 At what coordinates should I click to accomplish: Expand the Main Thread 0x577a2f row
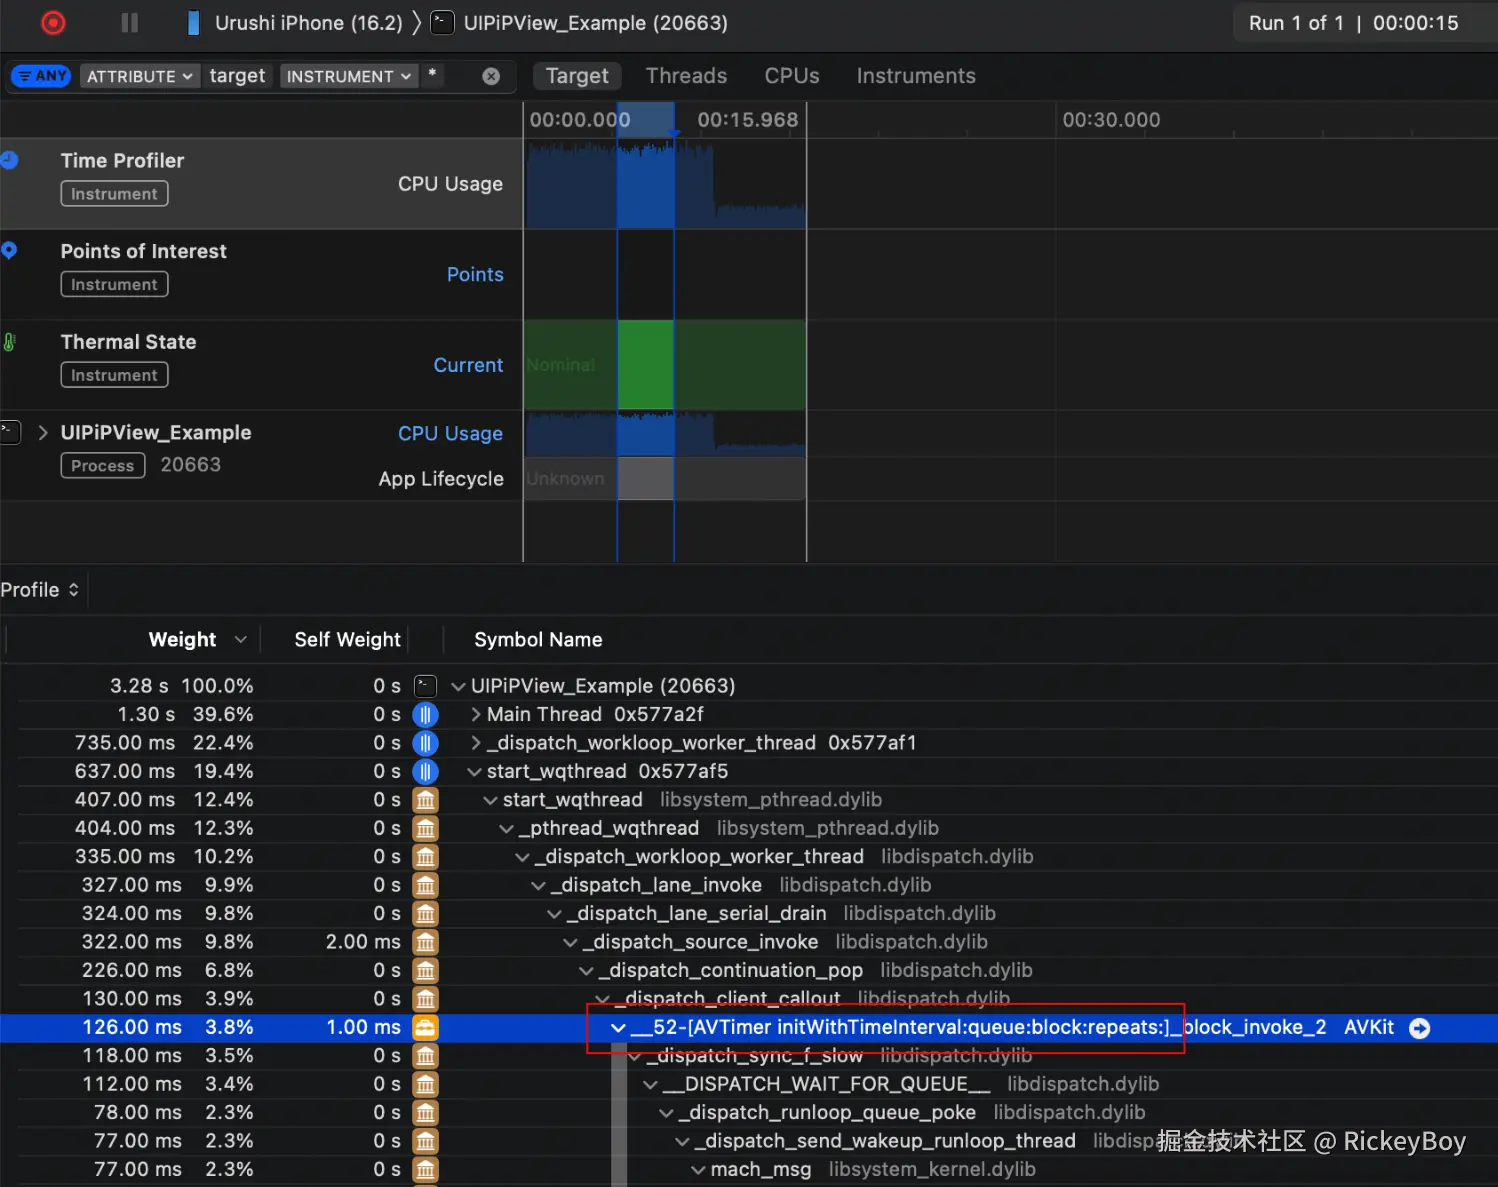pos(476,714)
